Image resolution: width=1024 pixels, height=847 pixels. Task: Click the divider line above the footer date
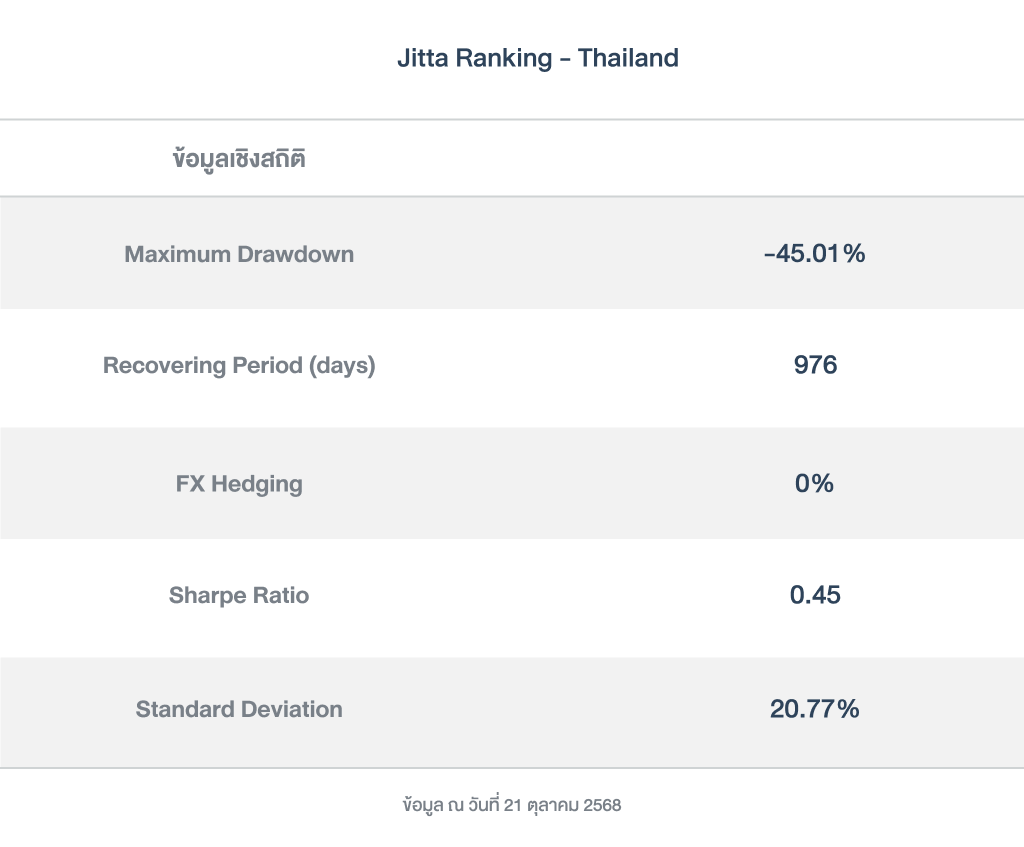(x=512, y=768)
